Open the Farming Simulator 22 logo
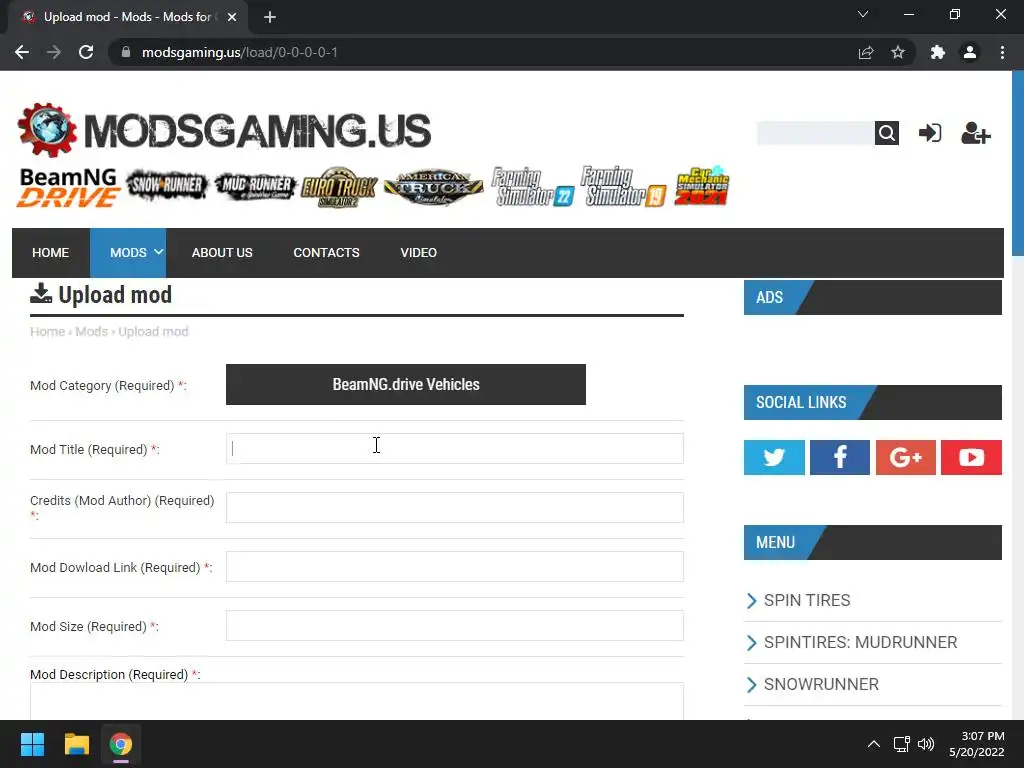1024x768 pixels. pyautogui.click(x=532, y=187)
